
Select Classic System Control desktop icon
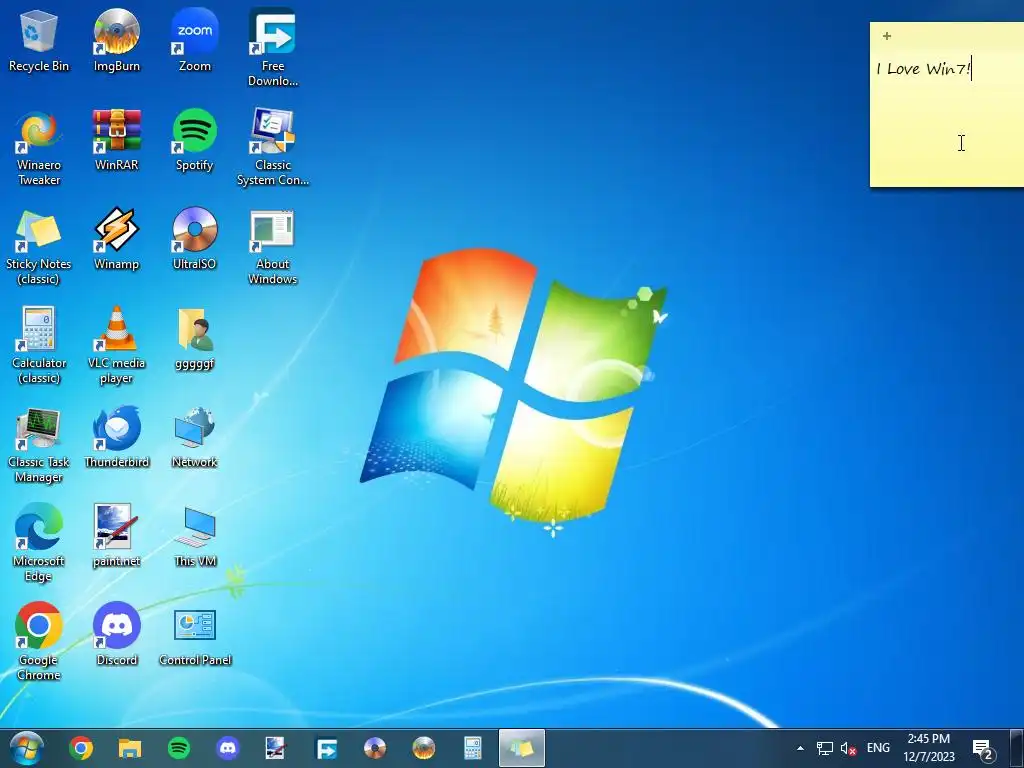[272, 148]
